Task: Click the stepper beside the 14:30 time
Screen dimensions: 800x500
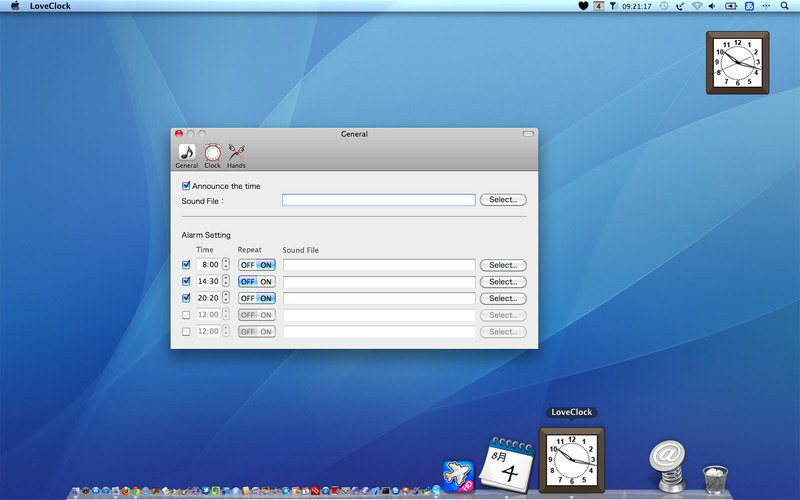Action: pos(226,281)
